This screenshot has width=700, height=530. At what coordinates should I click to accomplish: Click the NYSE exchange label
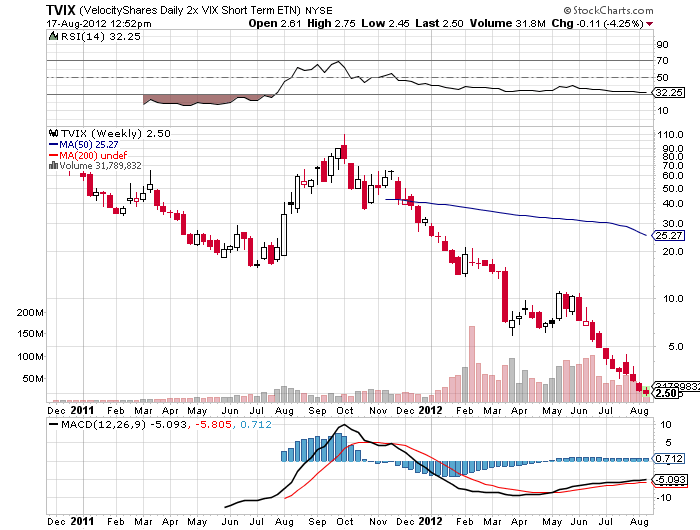pos(319,11)
